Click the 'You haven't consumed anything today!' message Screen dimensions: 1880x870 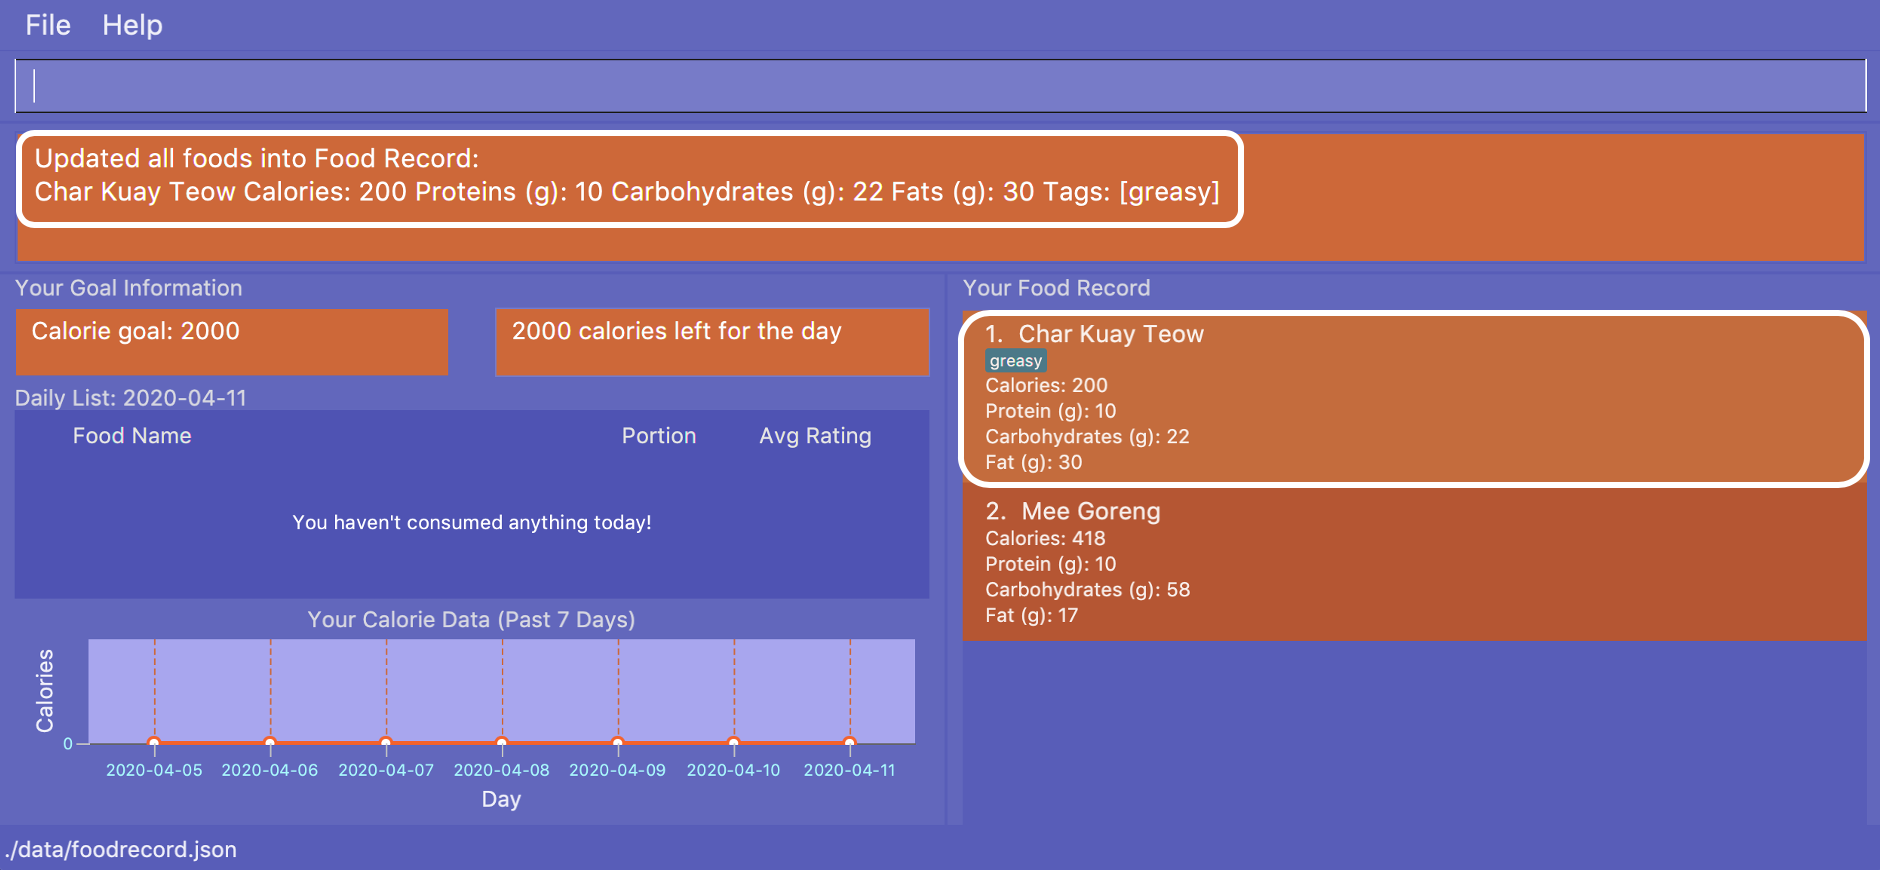click(x=472, y=522)
